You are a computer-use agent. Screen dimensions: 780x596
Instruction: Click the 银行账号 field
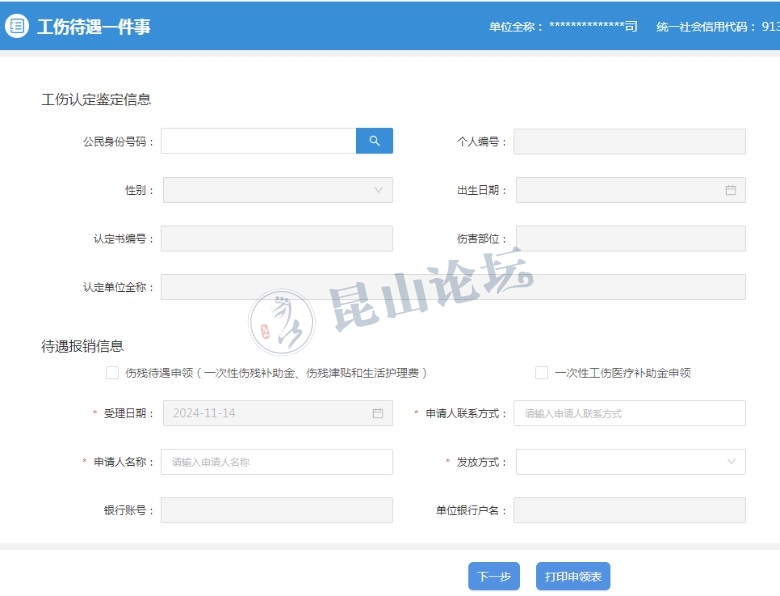click(x=276, y=510)
